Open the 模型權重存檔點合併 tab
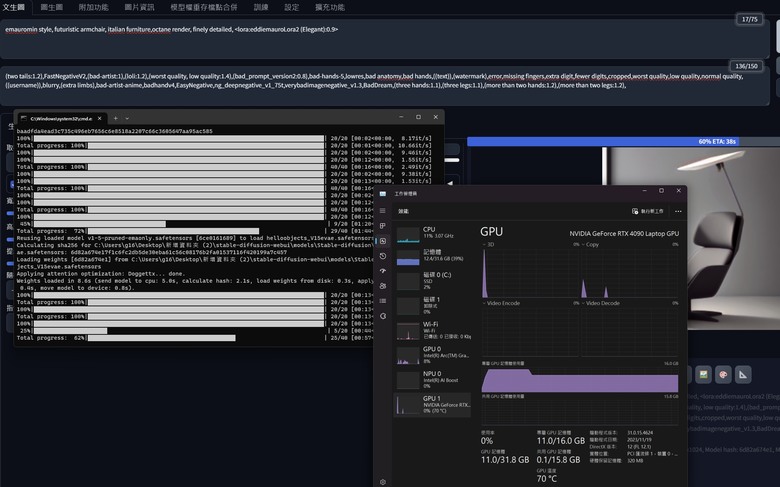The width and height of the screenshot is (780, 487). click(204, 7)
